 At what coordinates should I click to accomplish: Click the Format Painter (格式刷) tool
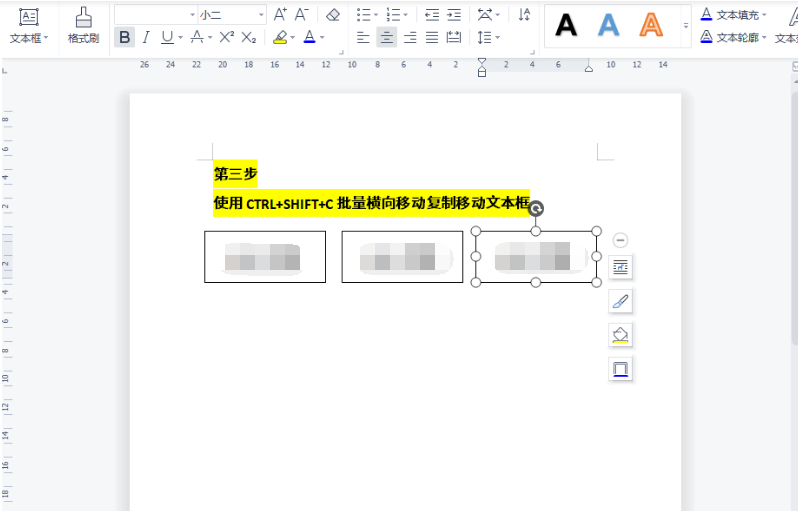tap(83, 25)
